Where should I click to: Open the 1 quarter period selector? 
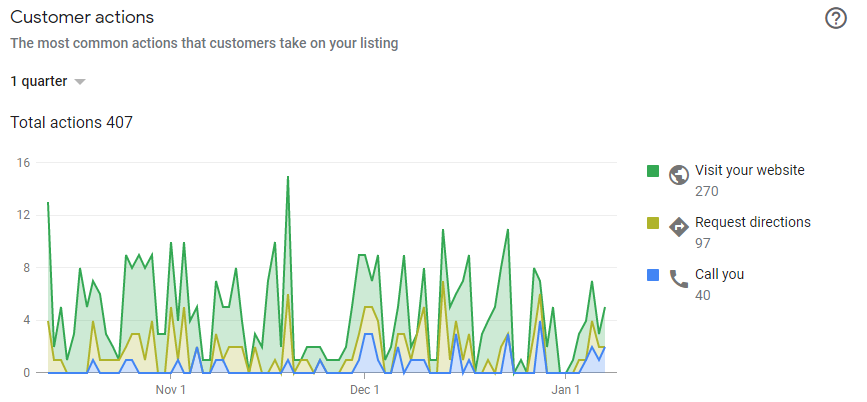point(48,81)
